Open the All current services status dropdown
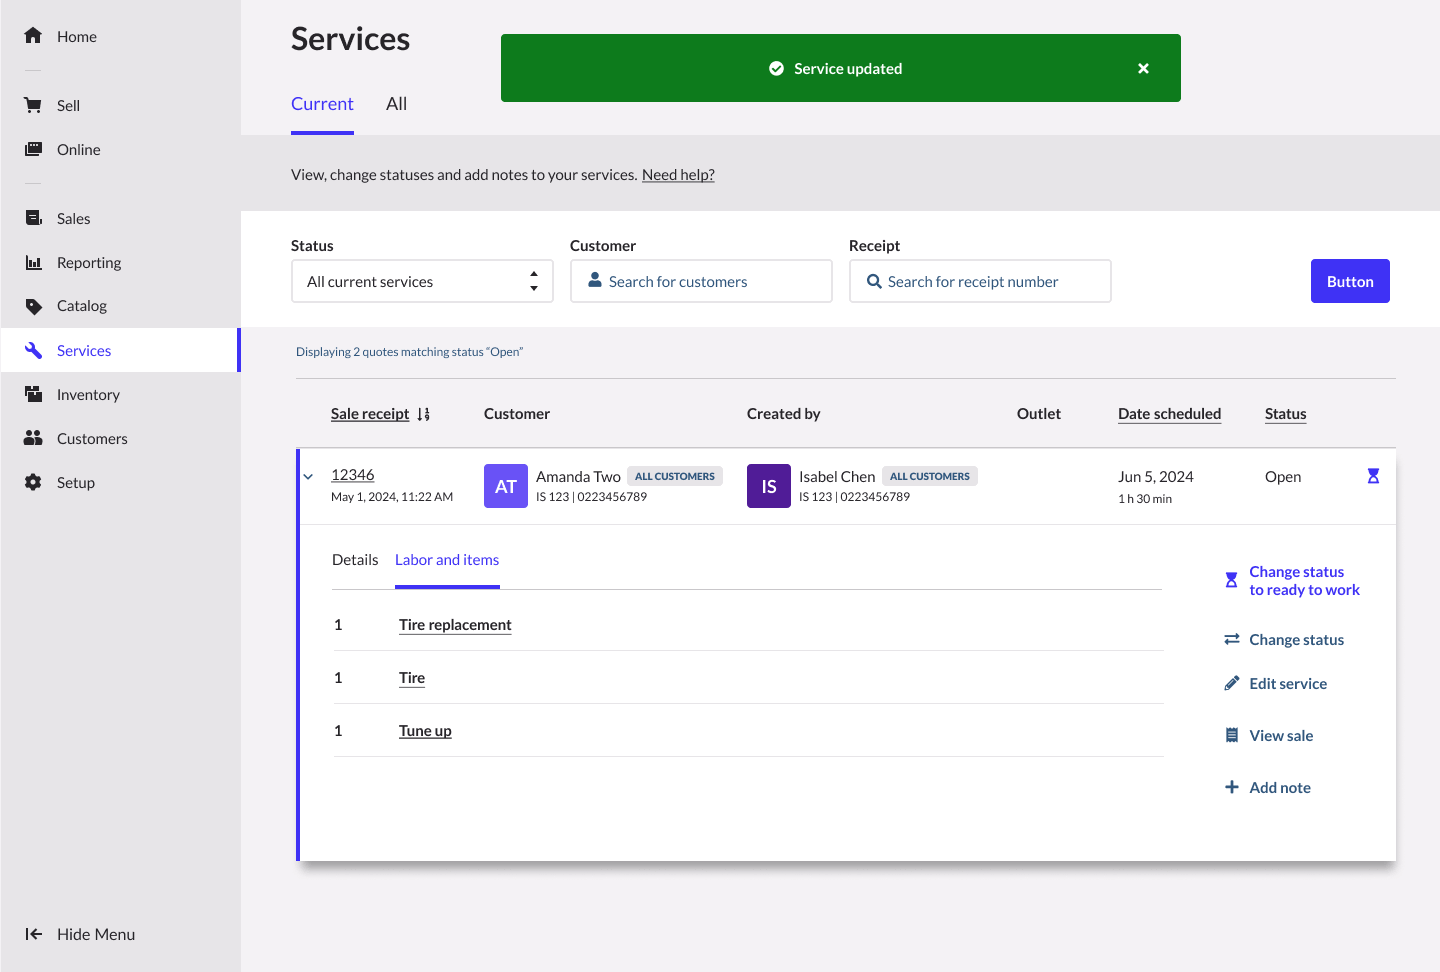Screen dimensions: 1440x972 (422, 281)
